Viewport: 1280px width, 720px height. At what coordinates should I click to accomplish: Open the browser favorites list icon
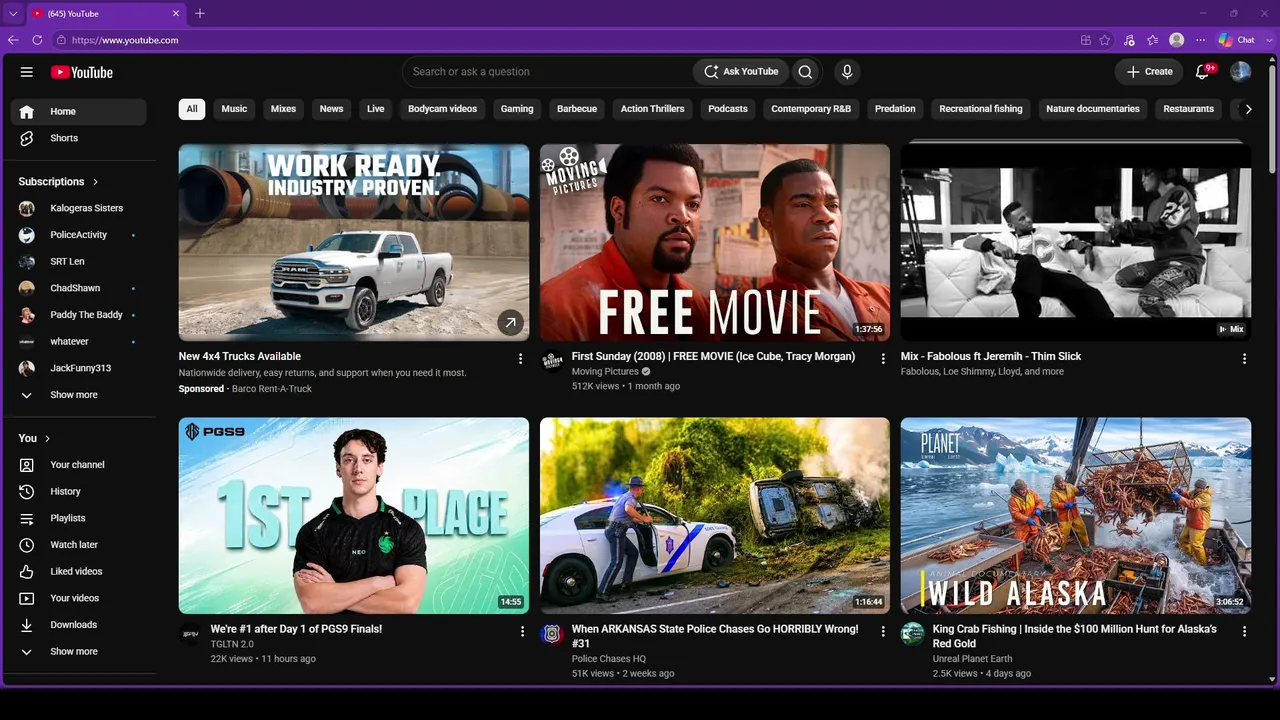point(1153,40)
